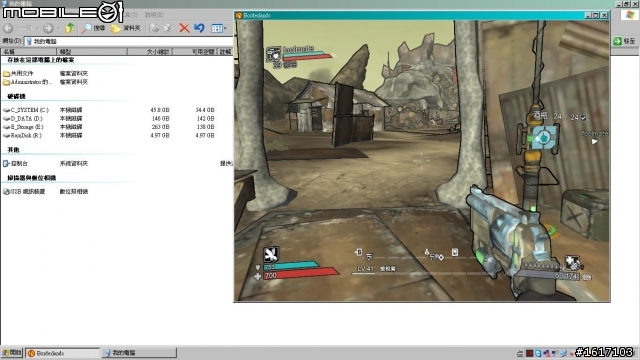Click the Back arrow in Explorer toolbar
The height and width of the screenshot is (360, 640).
[7, 28]
